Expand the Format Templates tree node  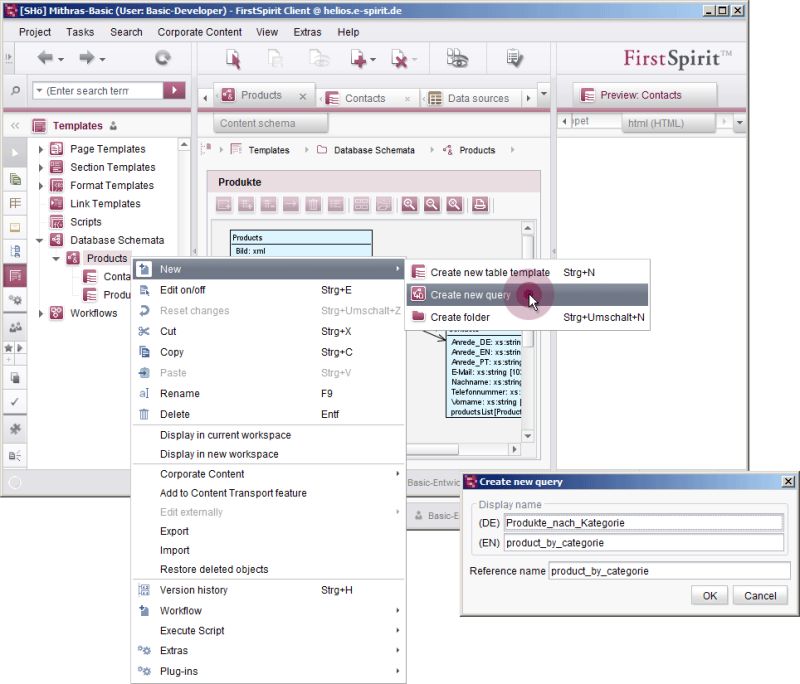click(41, 186)
